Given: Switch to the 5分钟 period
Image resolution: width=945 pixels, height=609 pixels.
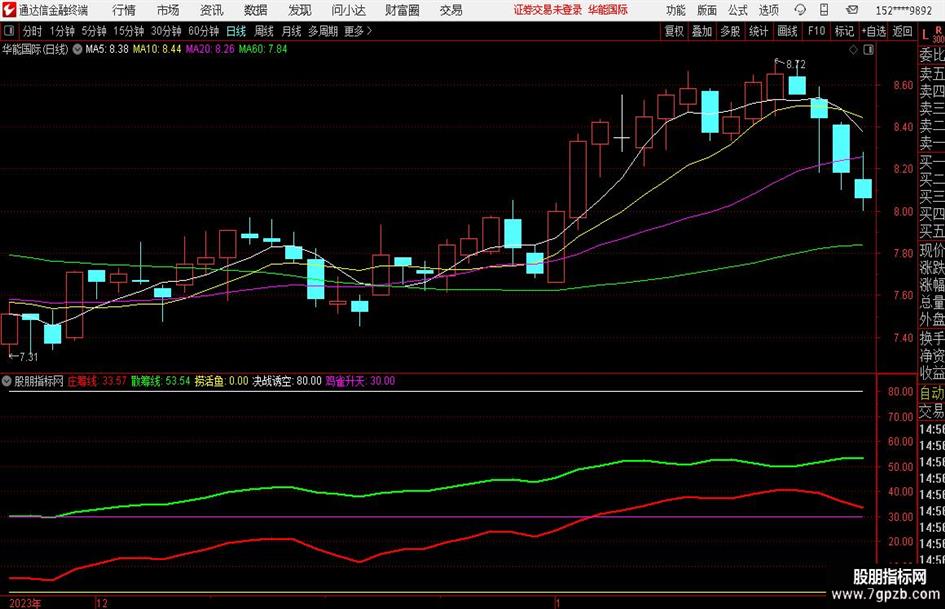Looking at the screenshot, I should [x=94, y=31].
